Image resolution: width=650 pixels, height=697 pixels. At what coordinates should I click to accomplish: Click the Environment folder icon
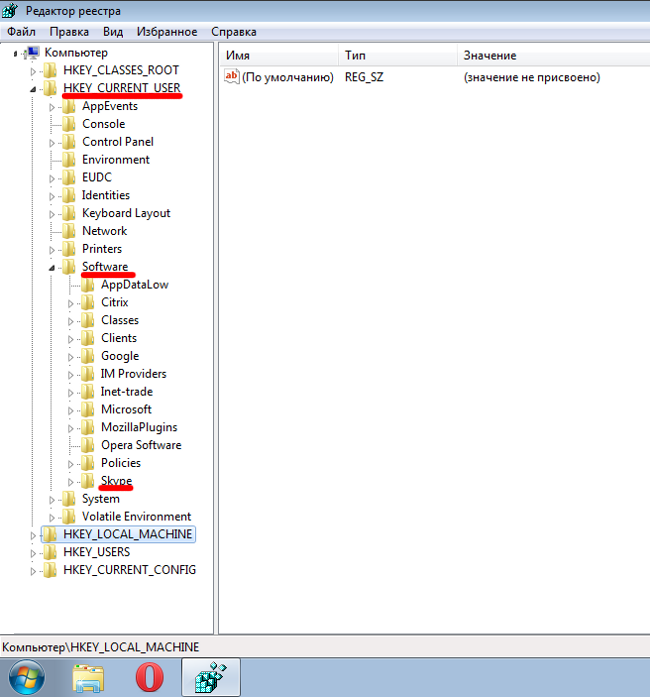(69, 160)
